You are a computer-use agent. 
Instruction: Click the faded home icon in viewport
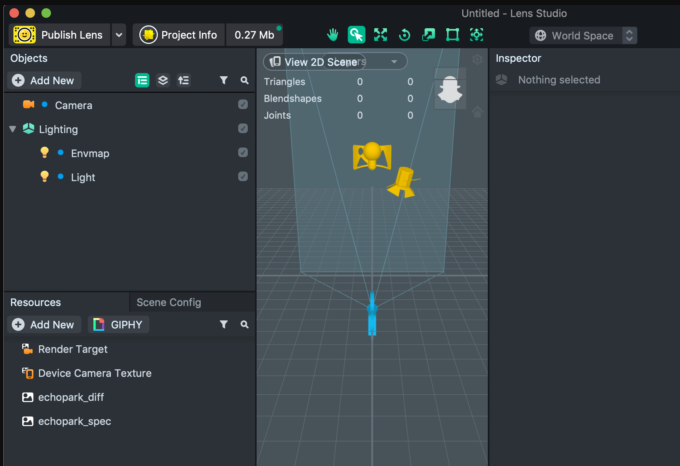coord(477,112)
